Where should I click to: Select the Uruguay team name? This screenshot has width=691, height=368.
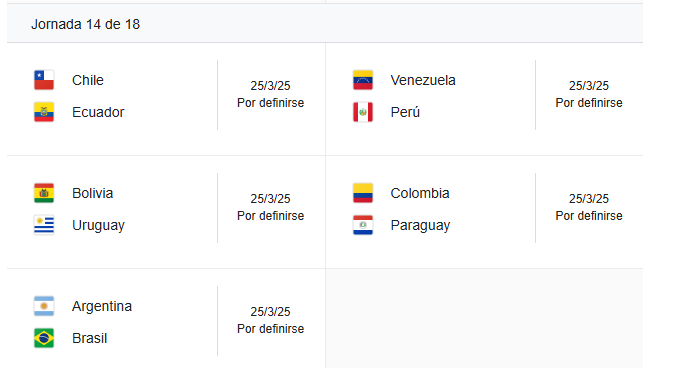(x=98, y=226)
